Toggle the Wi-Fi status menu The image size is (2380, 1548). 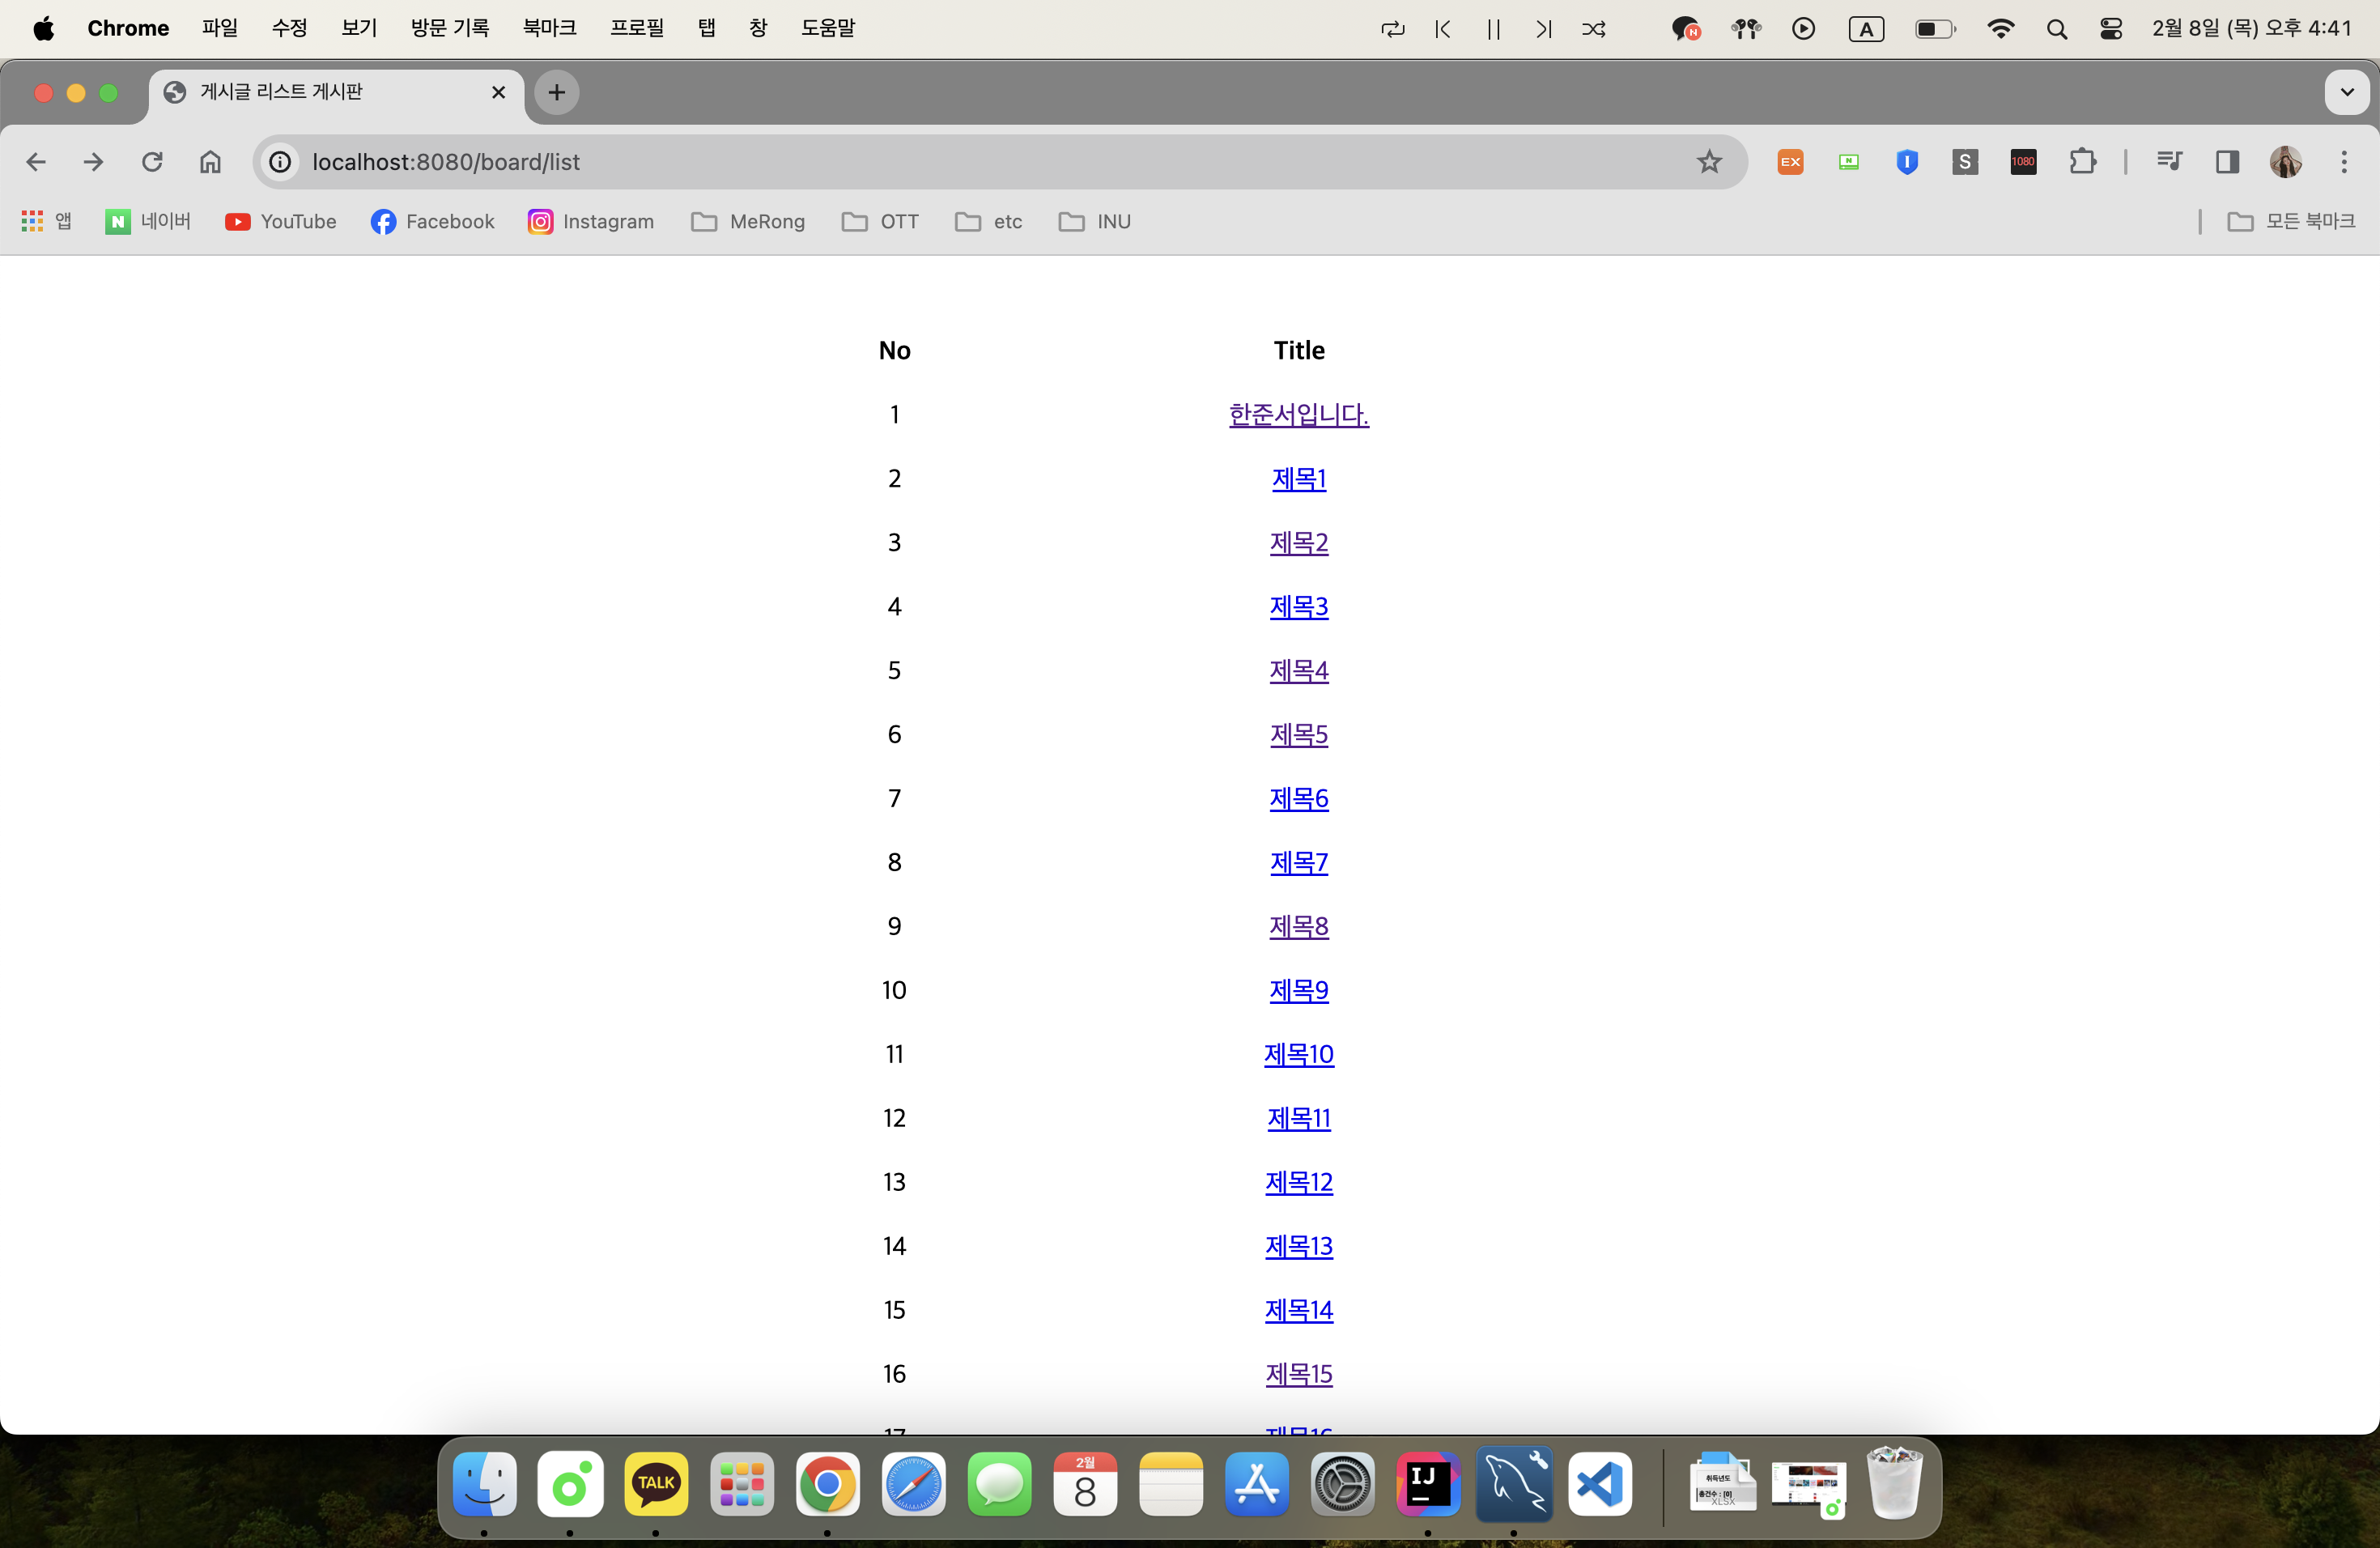(2001, 29)
